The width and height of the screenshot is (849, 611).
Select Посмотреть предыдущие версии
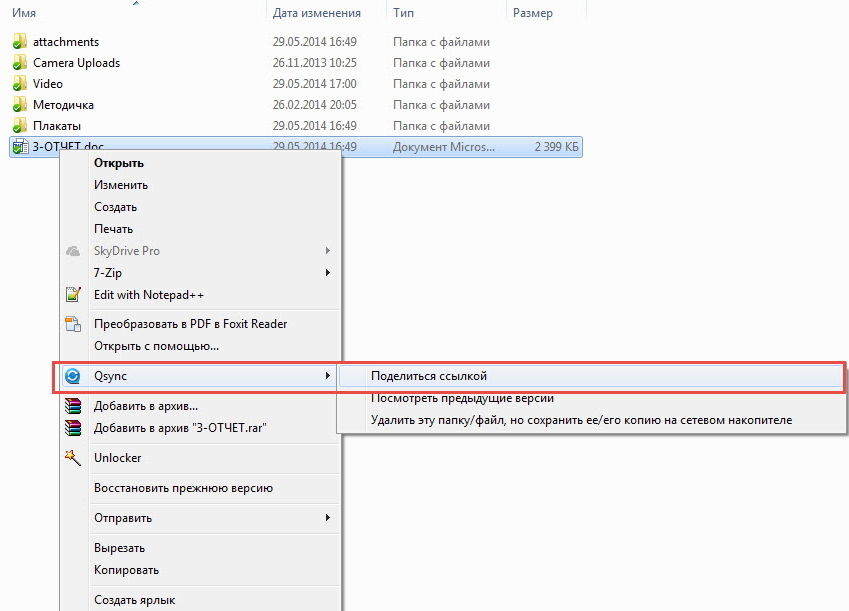point(591,398)
